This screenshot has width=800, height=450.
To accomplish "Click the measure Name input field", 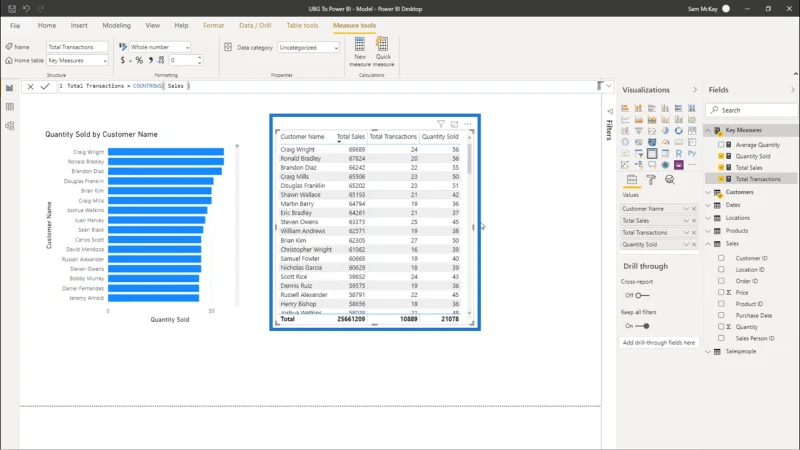I will [x=77, y=47].
